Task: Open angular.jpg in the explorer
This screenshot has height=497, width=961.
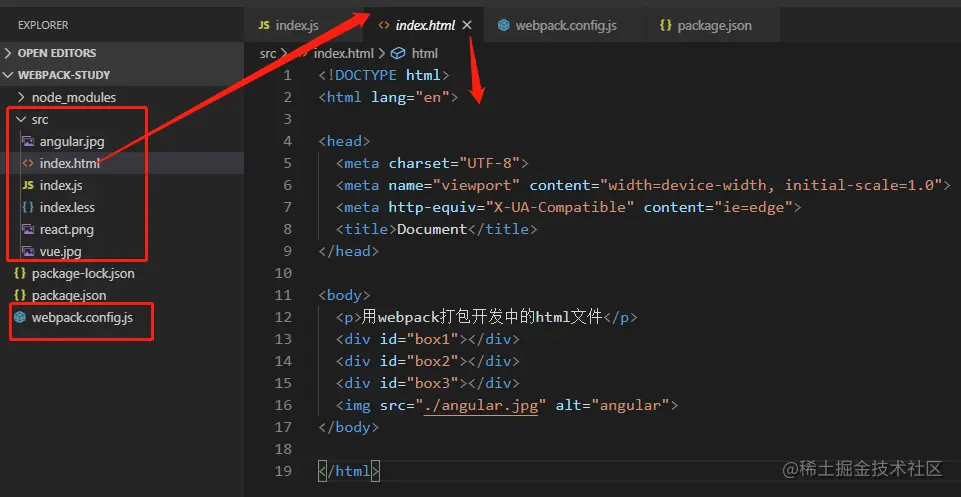Action: (x=123, y=142)
